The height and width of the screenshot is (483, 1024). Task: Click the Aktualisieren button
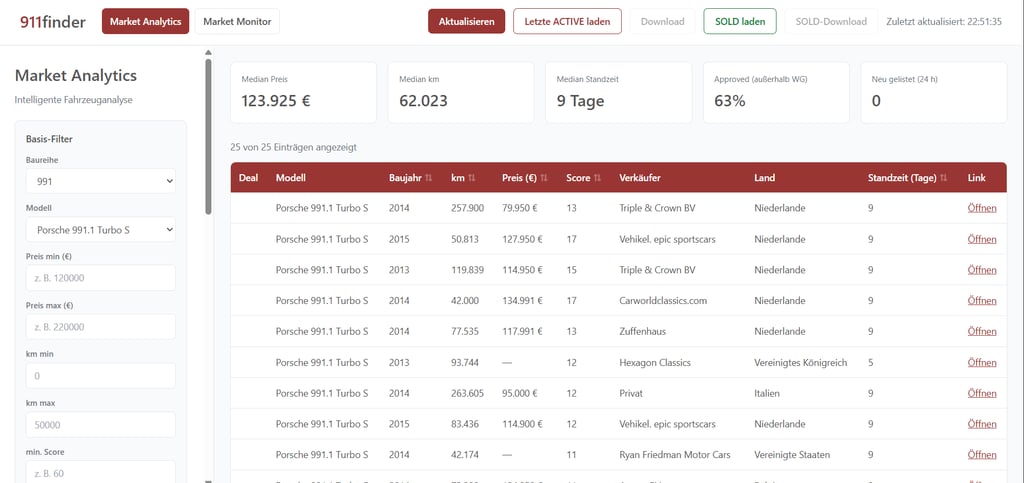(x=466, y=22)
